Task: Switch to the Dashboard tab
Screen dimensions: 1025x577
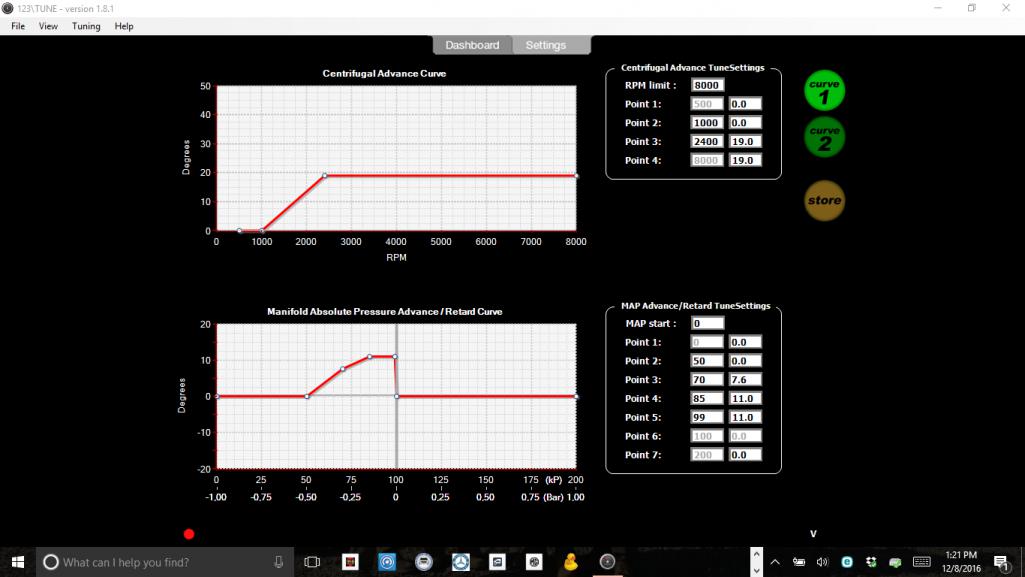Action: click(472, 45)
